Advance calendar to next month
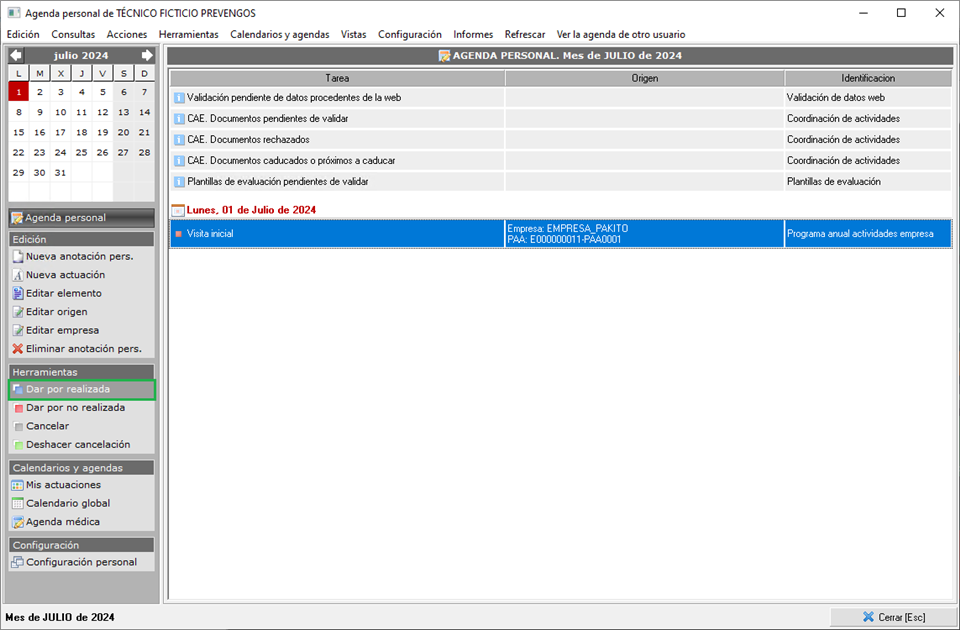This screenshot has height=630, width=960. 147,56
